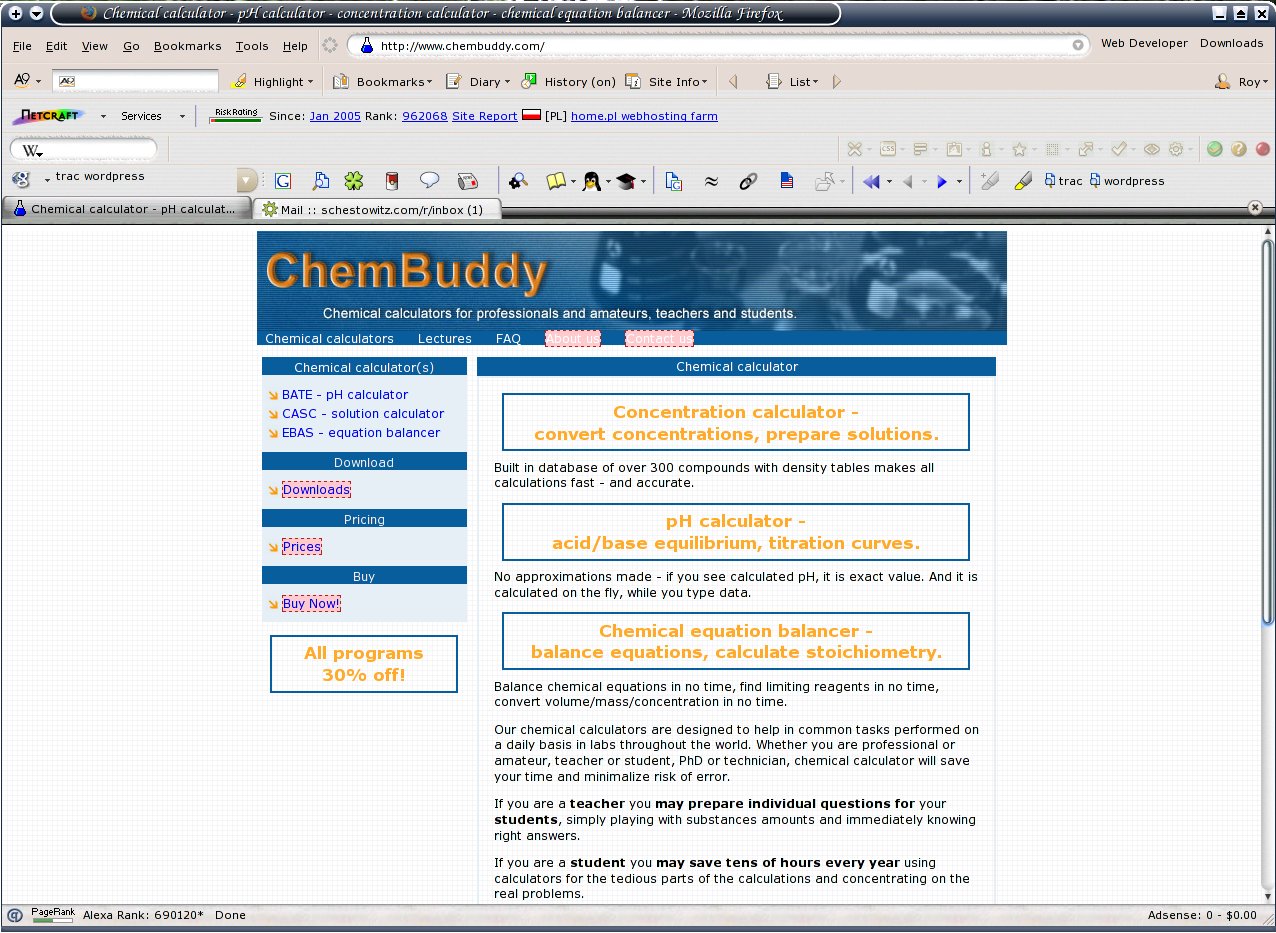Screen dimensions: 1276x933
Task: Click the CSS icon in Web Developer toolbar
Action: (887, 149)
